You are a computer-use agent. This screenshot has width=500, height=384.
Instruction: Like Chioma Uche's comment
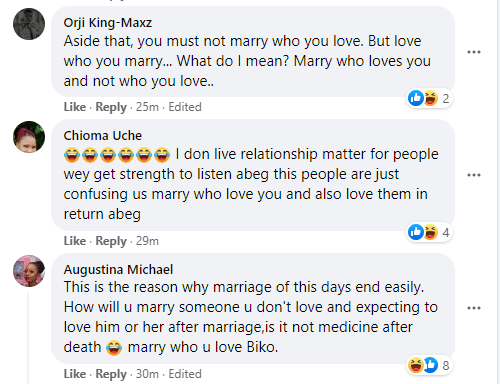pos(75,241)
